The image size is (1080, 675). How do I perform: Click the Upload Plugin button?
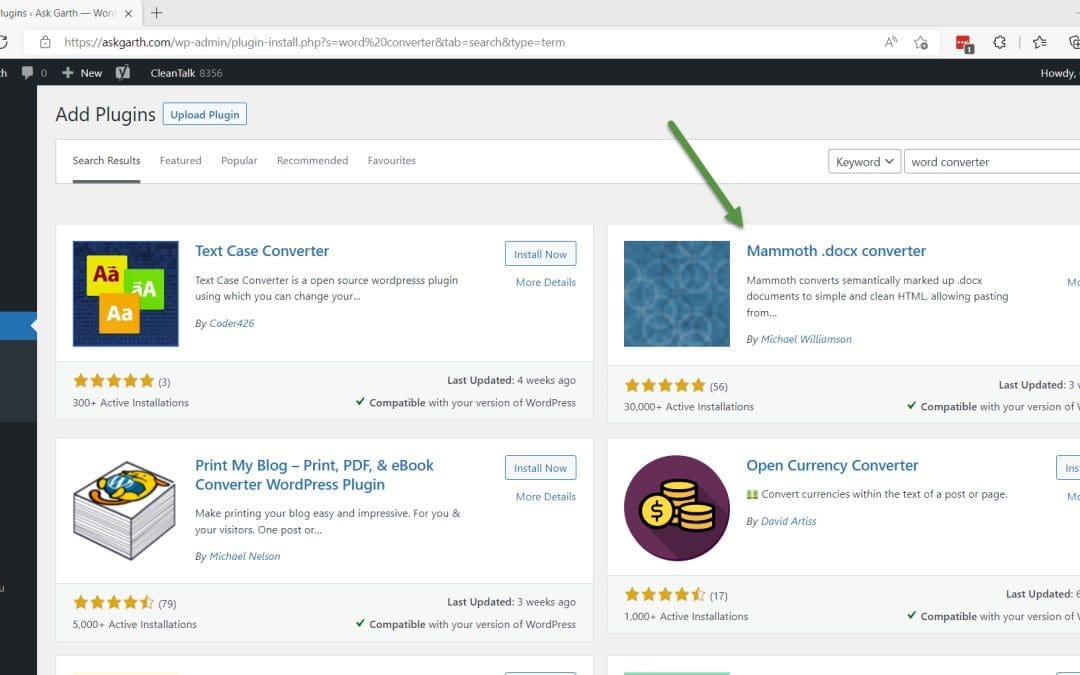pos(205,114)
